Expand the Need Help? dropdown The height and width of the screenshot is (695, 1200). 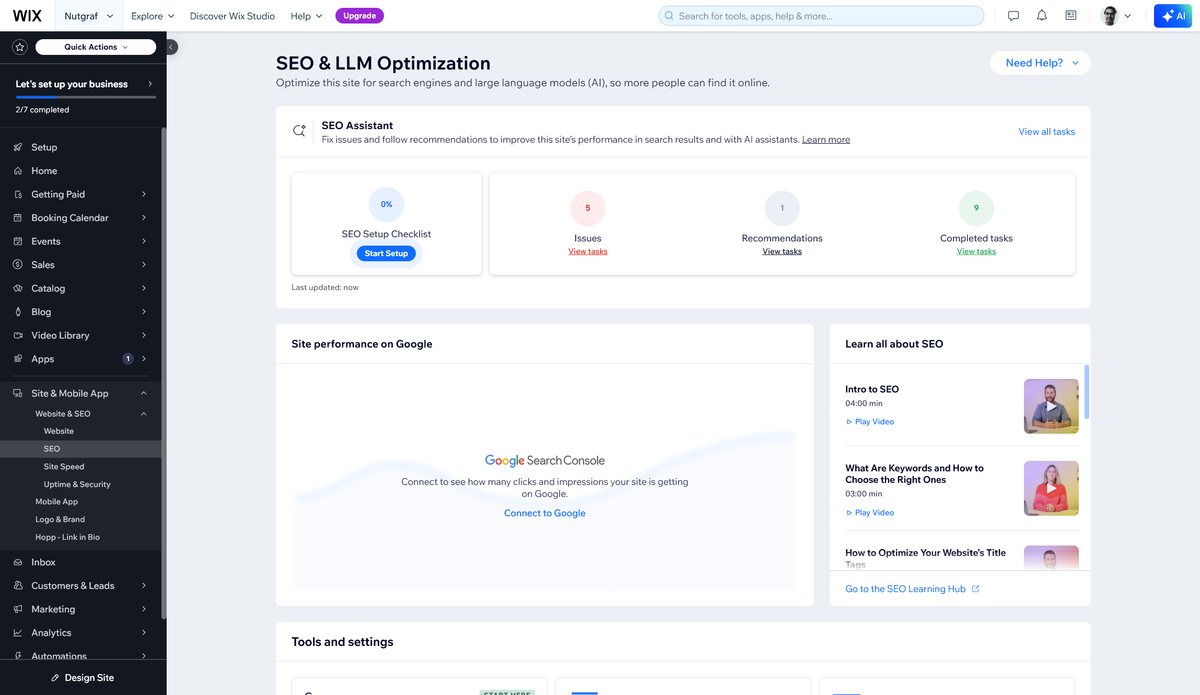[1040, 63]
